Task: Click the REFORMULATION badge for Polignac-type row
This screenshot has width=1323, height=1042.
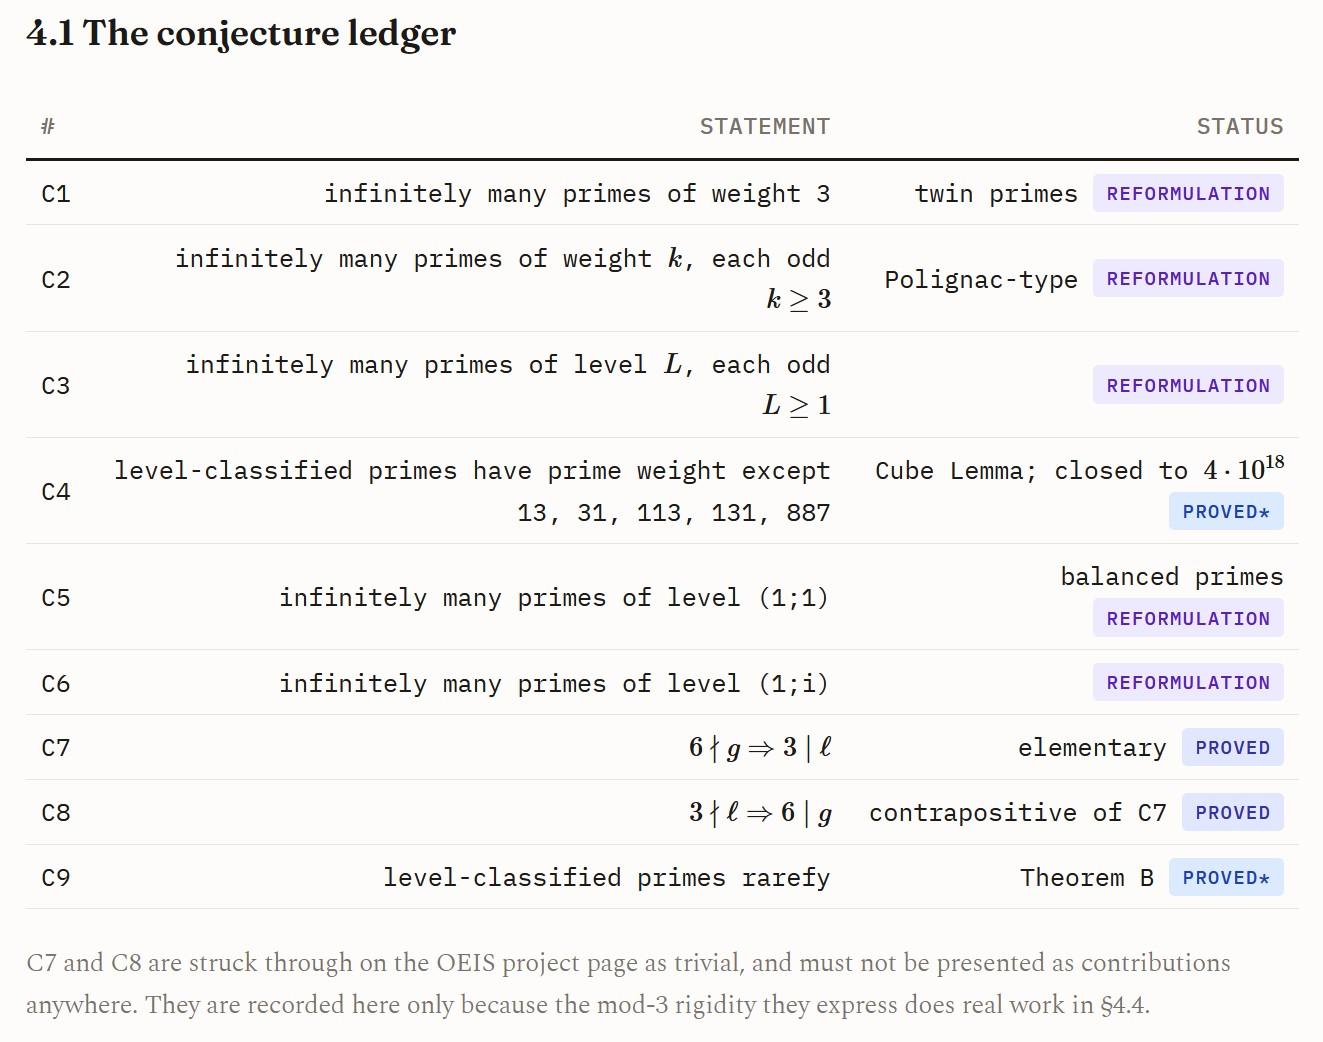Action: tap(1188, 279)
